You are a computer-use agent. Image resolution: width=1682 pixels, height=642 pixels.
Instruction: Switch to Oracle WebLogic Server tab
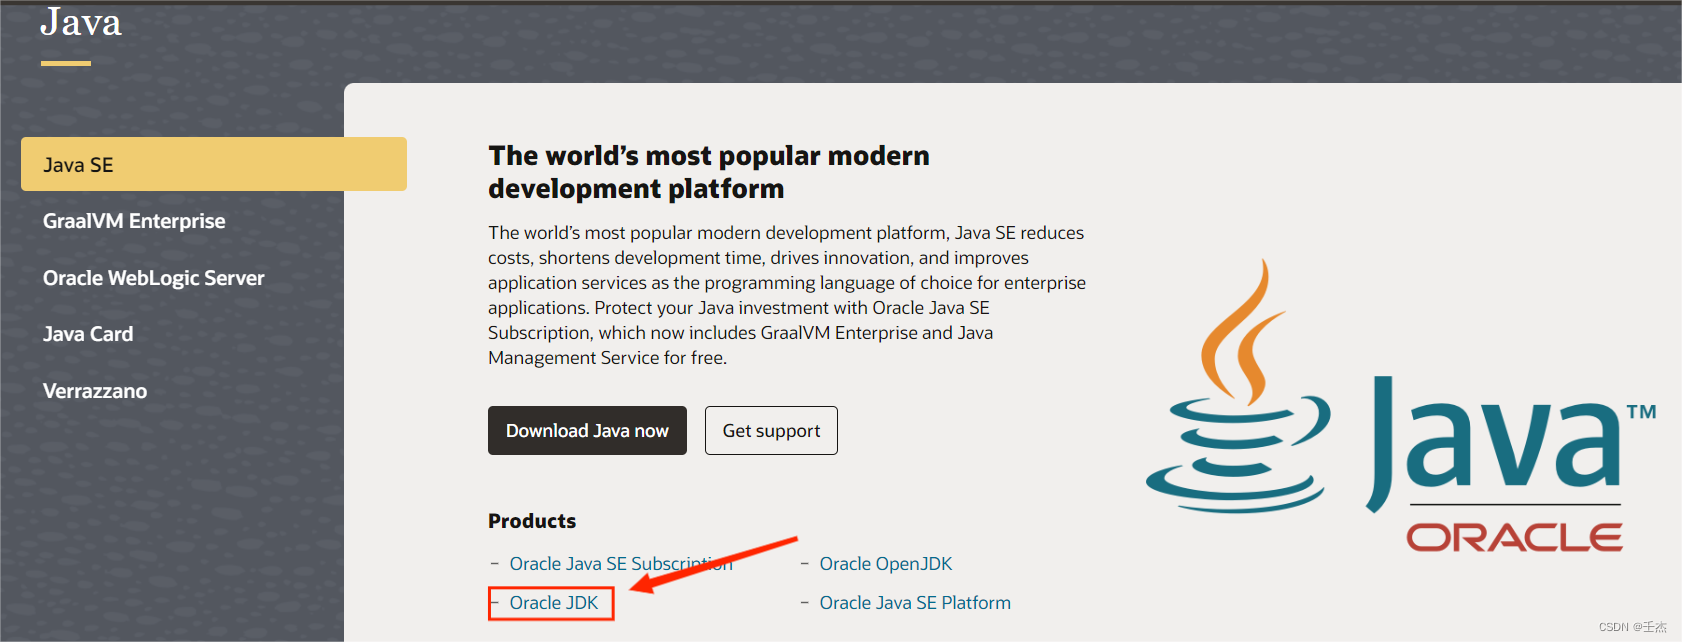click(x=154, y=278)
